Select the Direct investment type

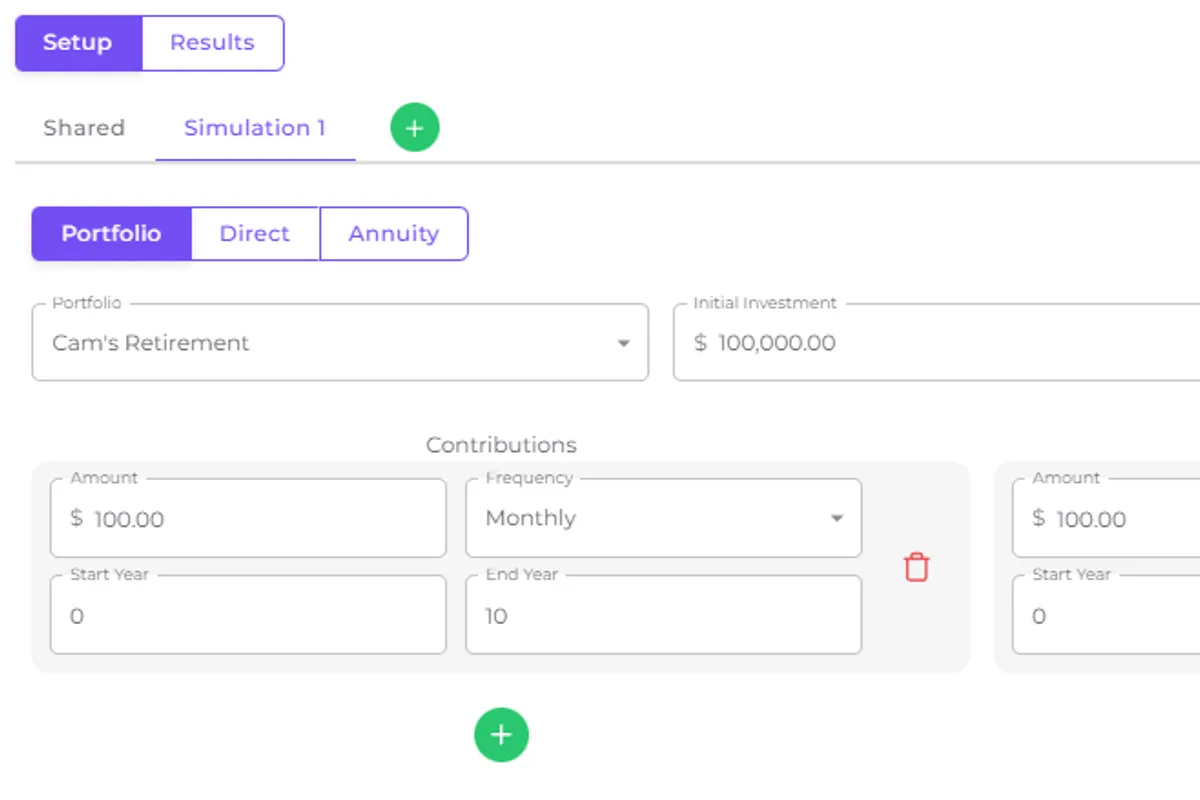point(254,233)
